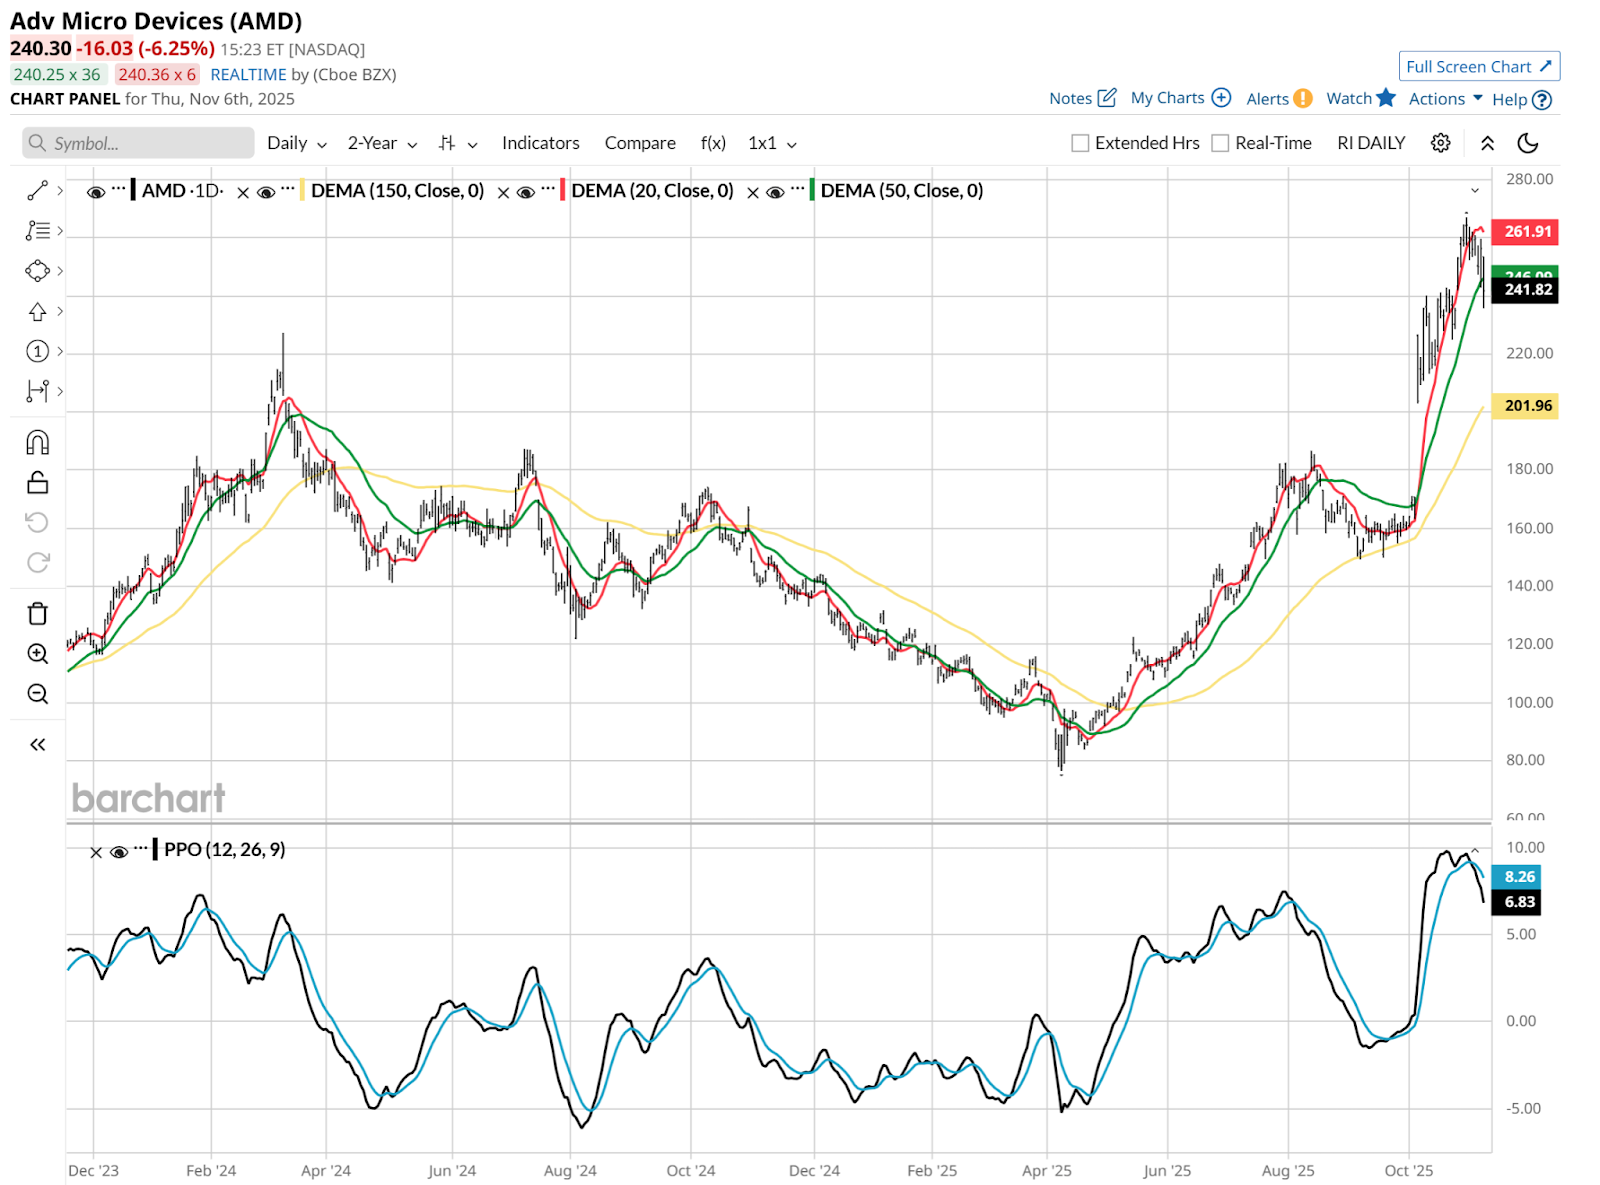
Task: Zoom out using magnifier minus icon
Action: pyautogui.click(x=37, y=694)
